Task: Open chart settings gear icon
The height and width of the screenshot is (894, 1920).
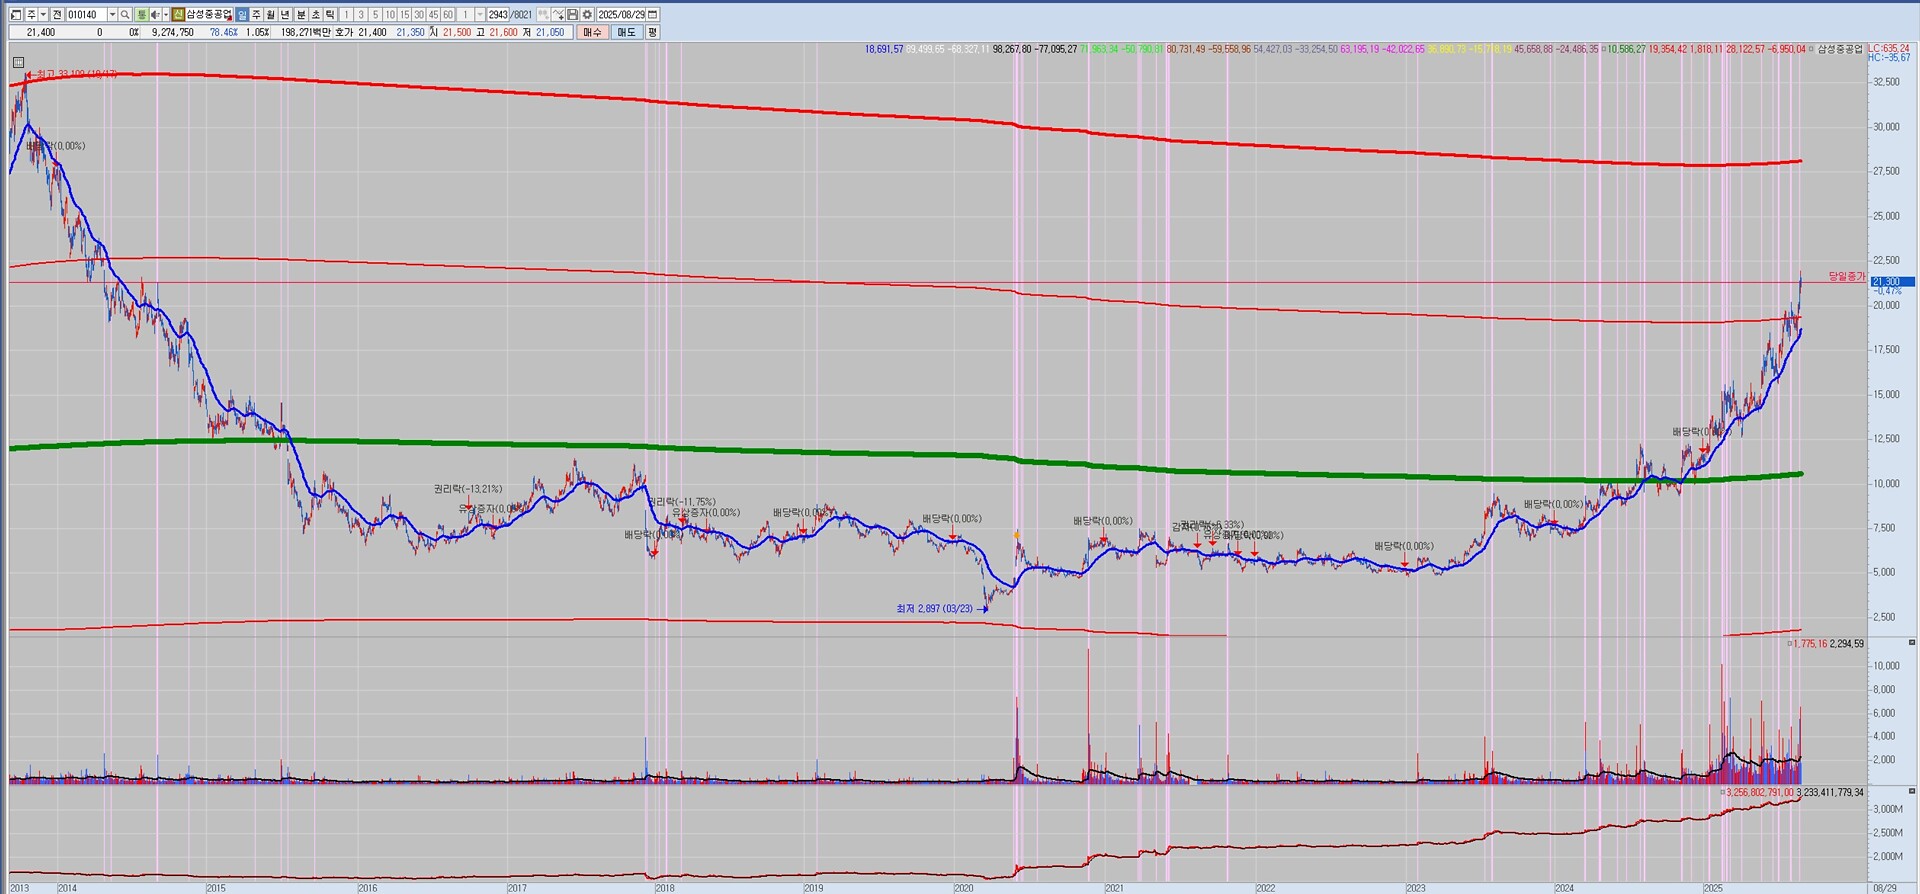Action: pos(587,15)
